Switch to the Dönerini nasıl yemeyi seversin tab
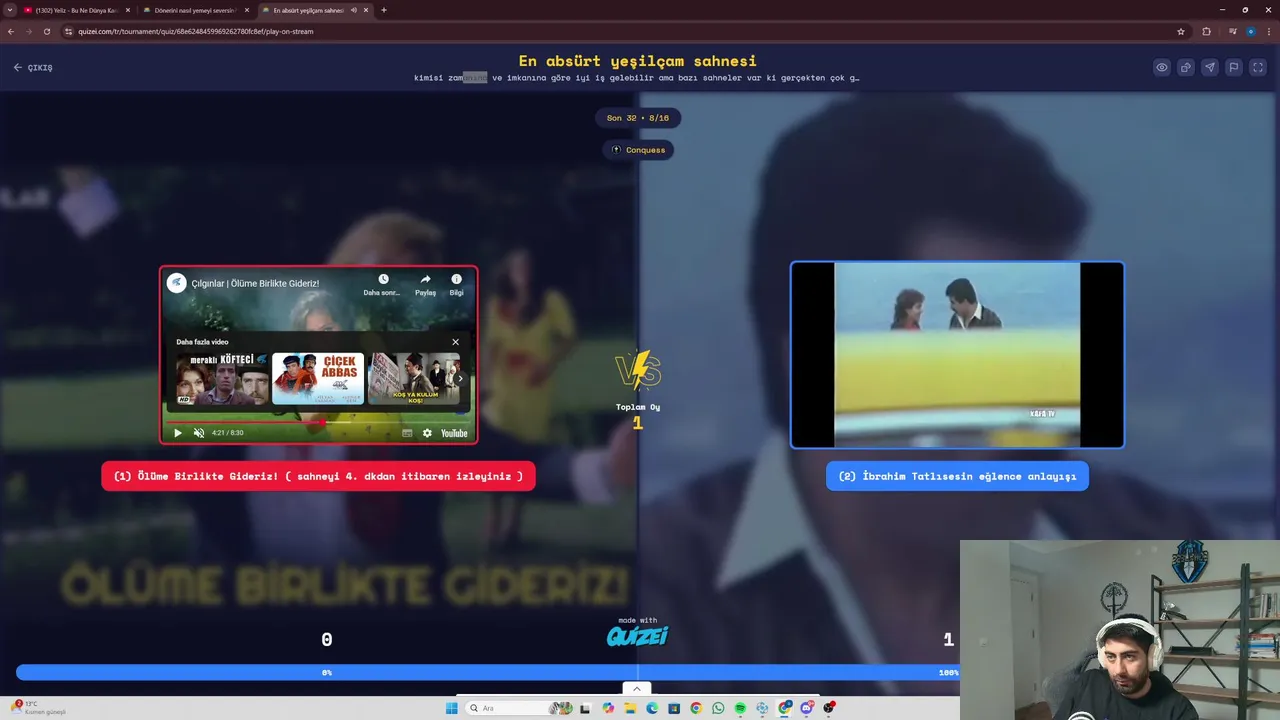1280x720 pixels. pyautogui.click(x=195, y=10)
